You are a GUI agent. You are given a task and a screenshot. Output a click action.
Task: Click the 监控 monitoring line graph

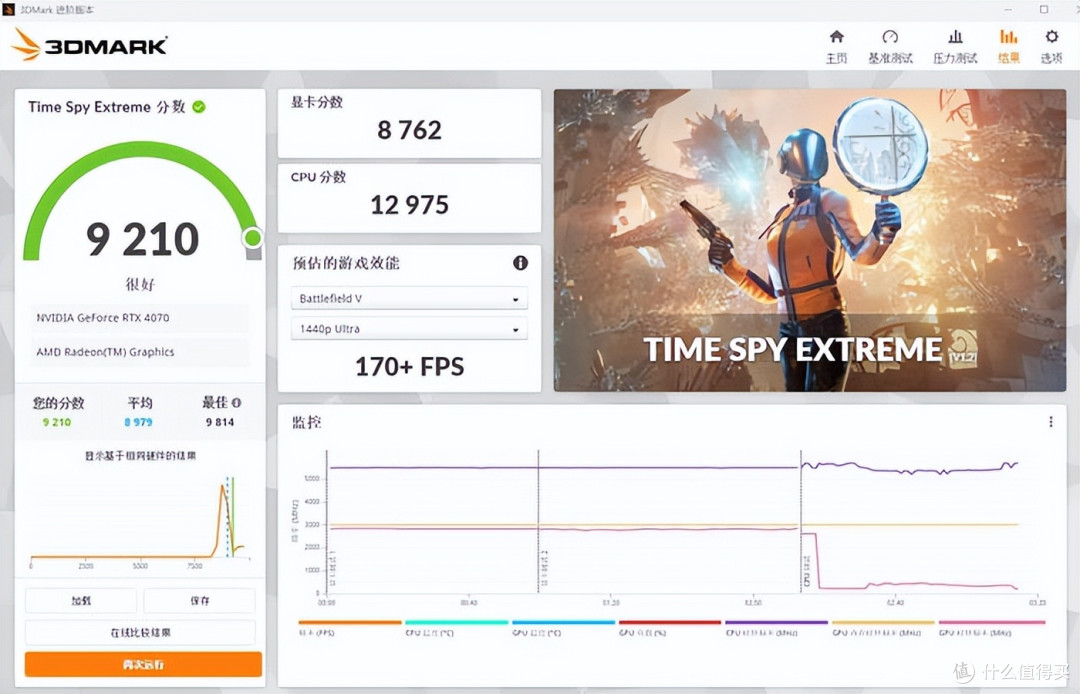tap(672, 527)
